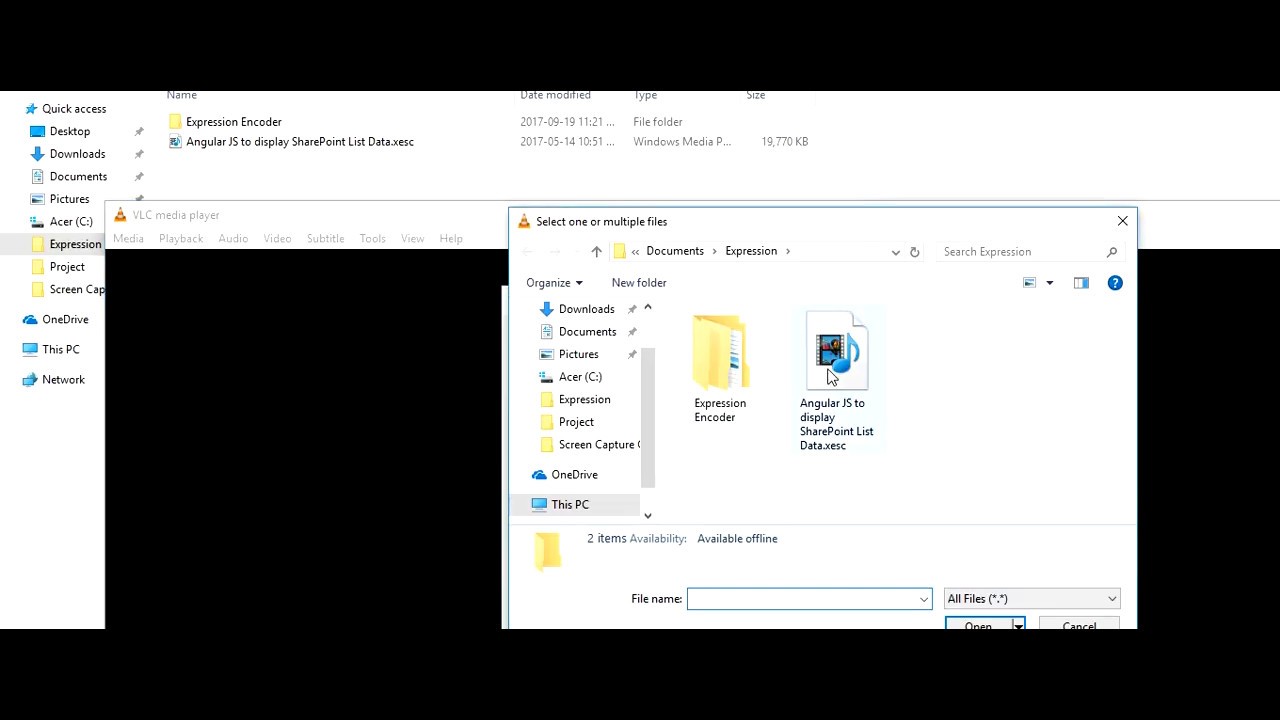This screenshot has height=720, width=1280.
Task: Open the VLC Tools menu
Action: 373,239
